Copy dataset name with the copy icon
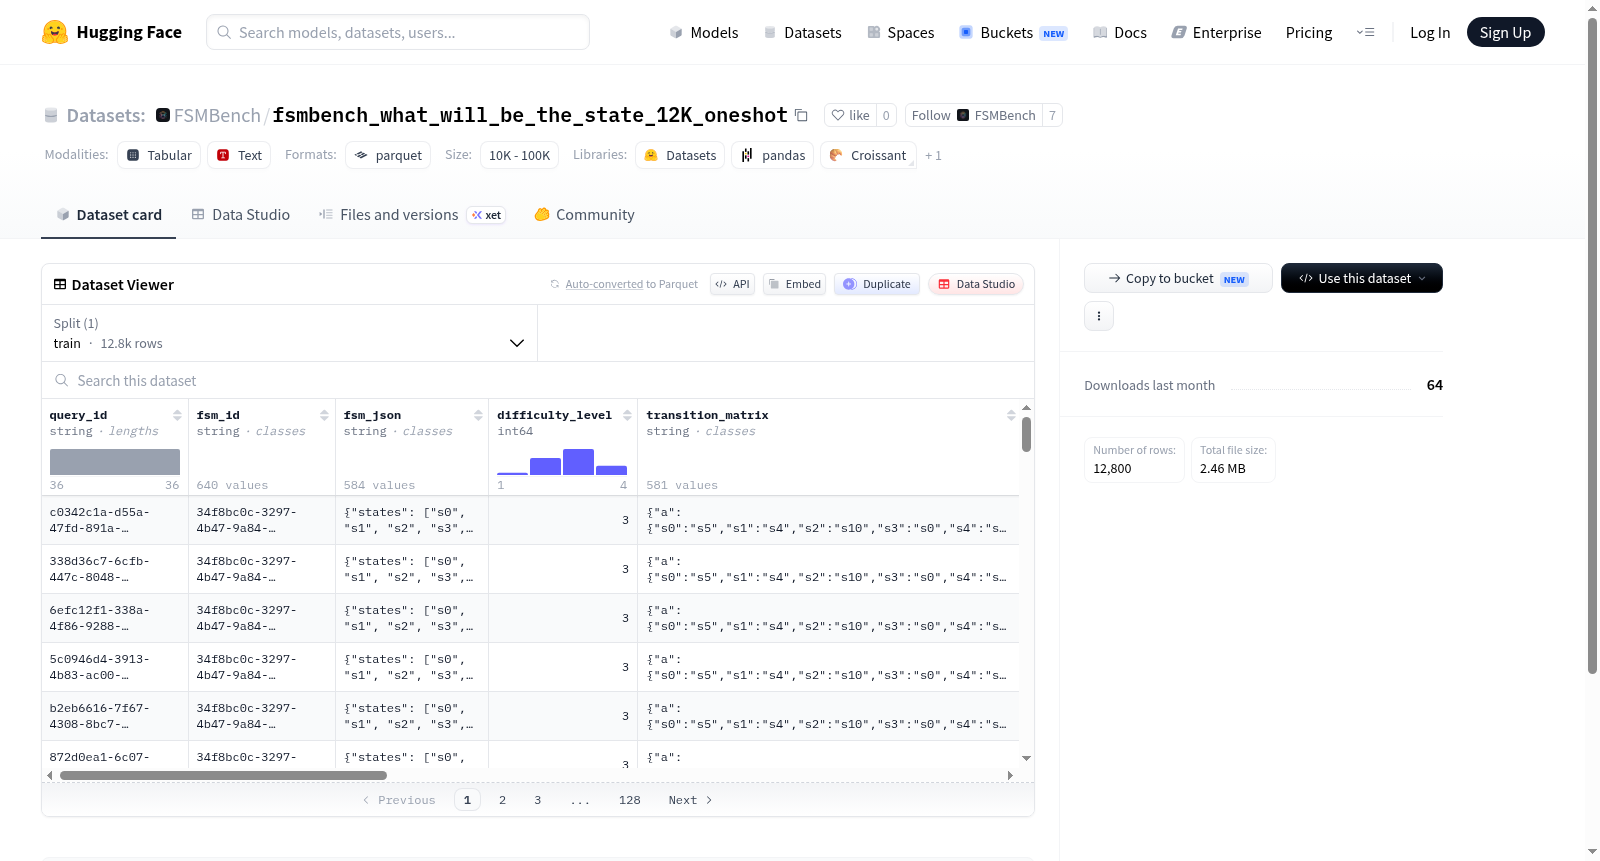Viewport: 1600px width, 861px height. pos(801,115)
